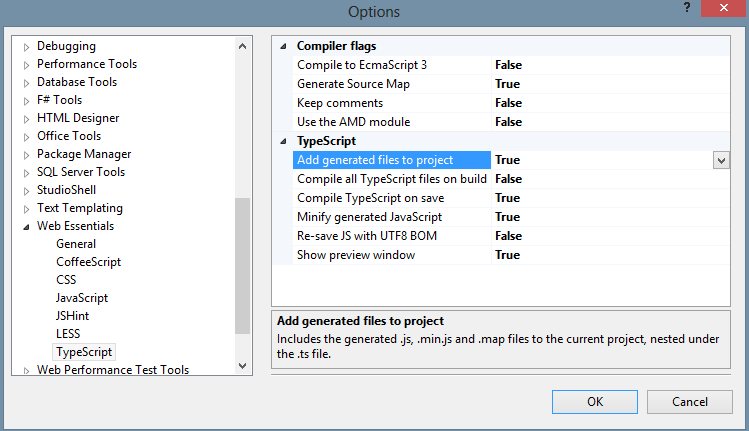Select LESS options page
Image resolution: width=749 pixels, height=431 pixels.
pos(68,334)
